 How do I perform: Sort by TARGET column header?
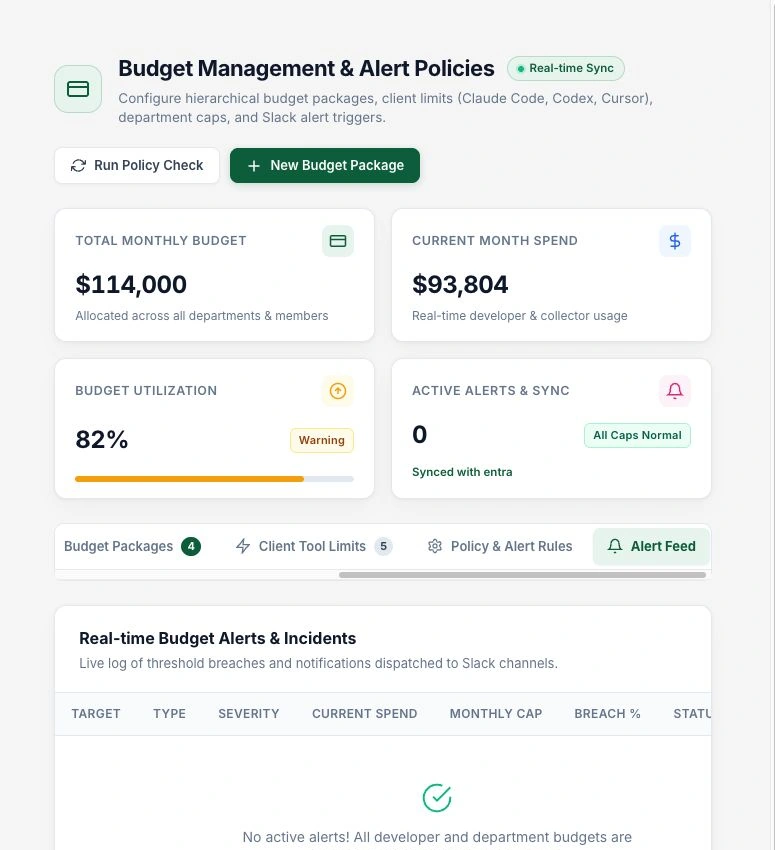[x=96, y=713]
